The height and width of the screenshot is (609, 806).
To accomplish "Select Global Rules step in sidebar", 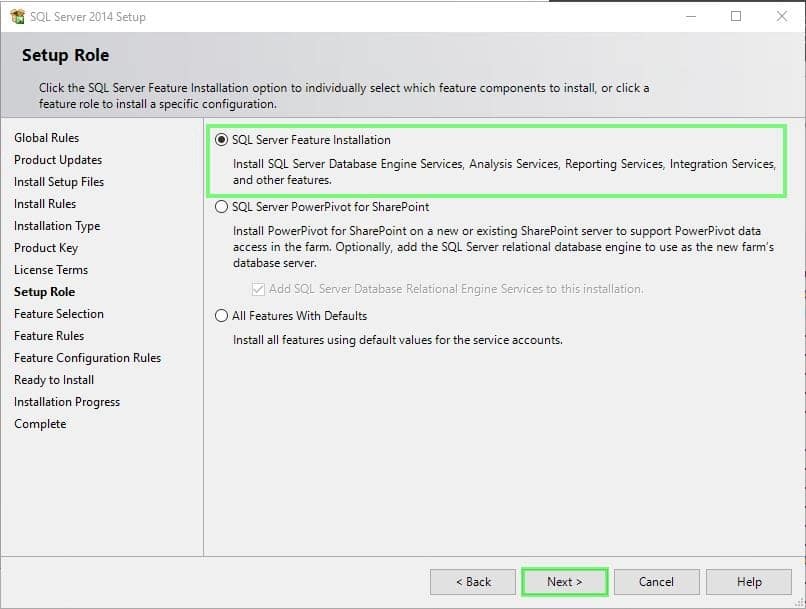I will (x=47, y=138).
